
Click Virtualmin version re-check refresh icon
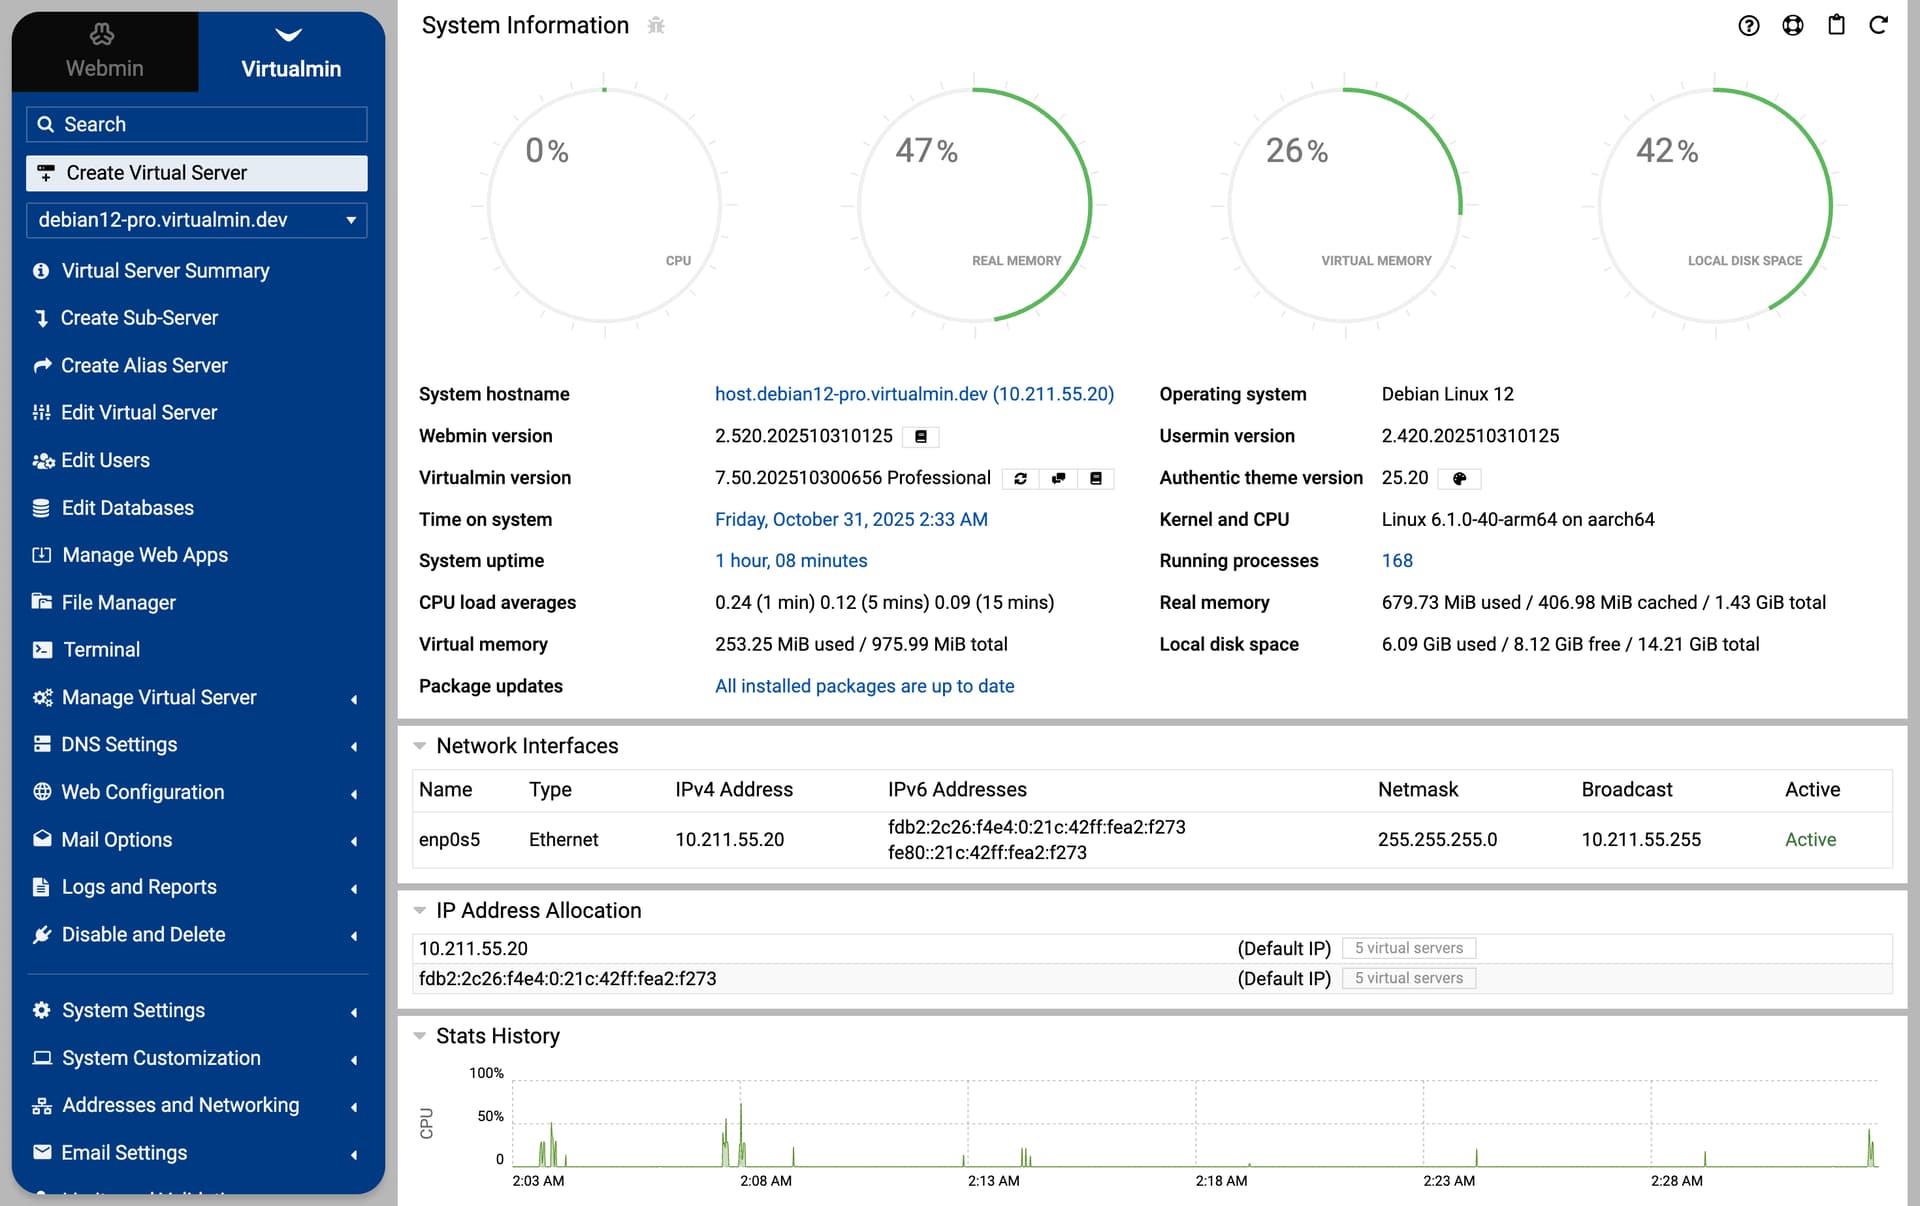pyautogui.click(x=1020, y=479)
